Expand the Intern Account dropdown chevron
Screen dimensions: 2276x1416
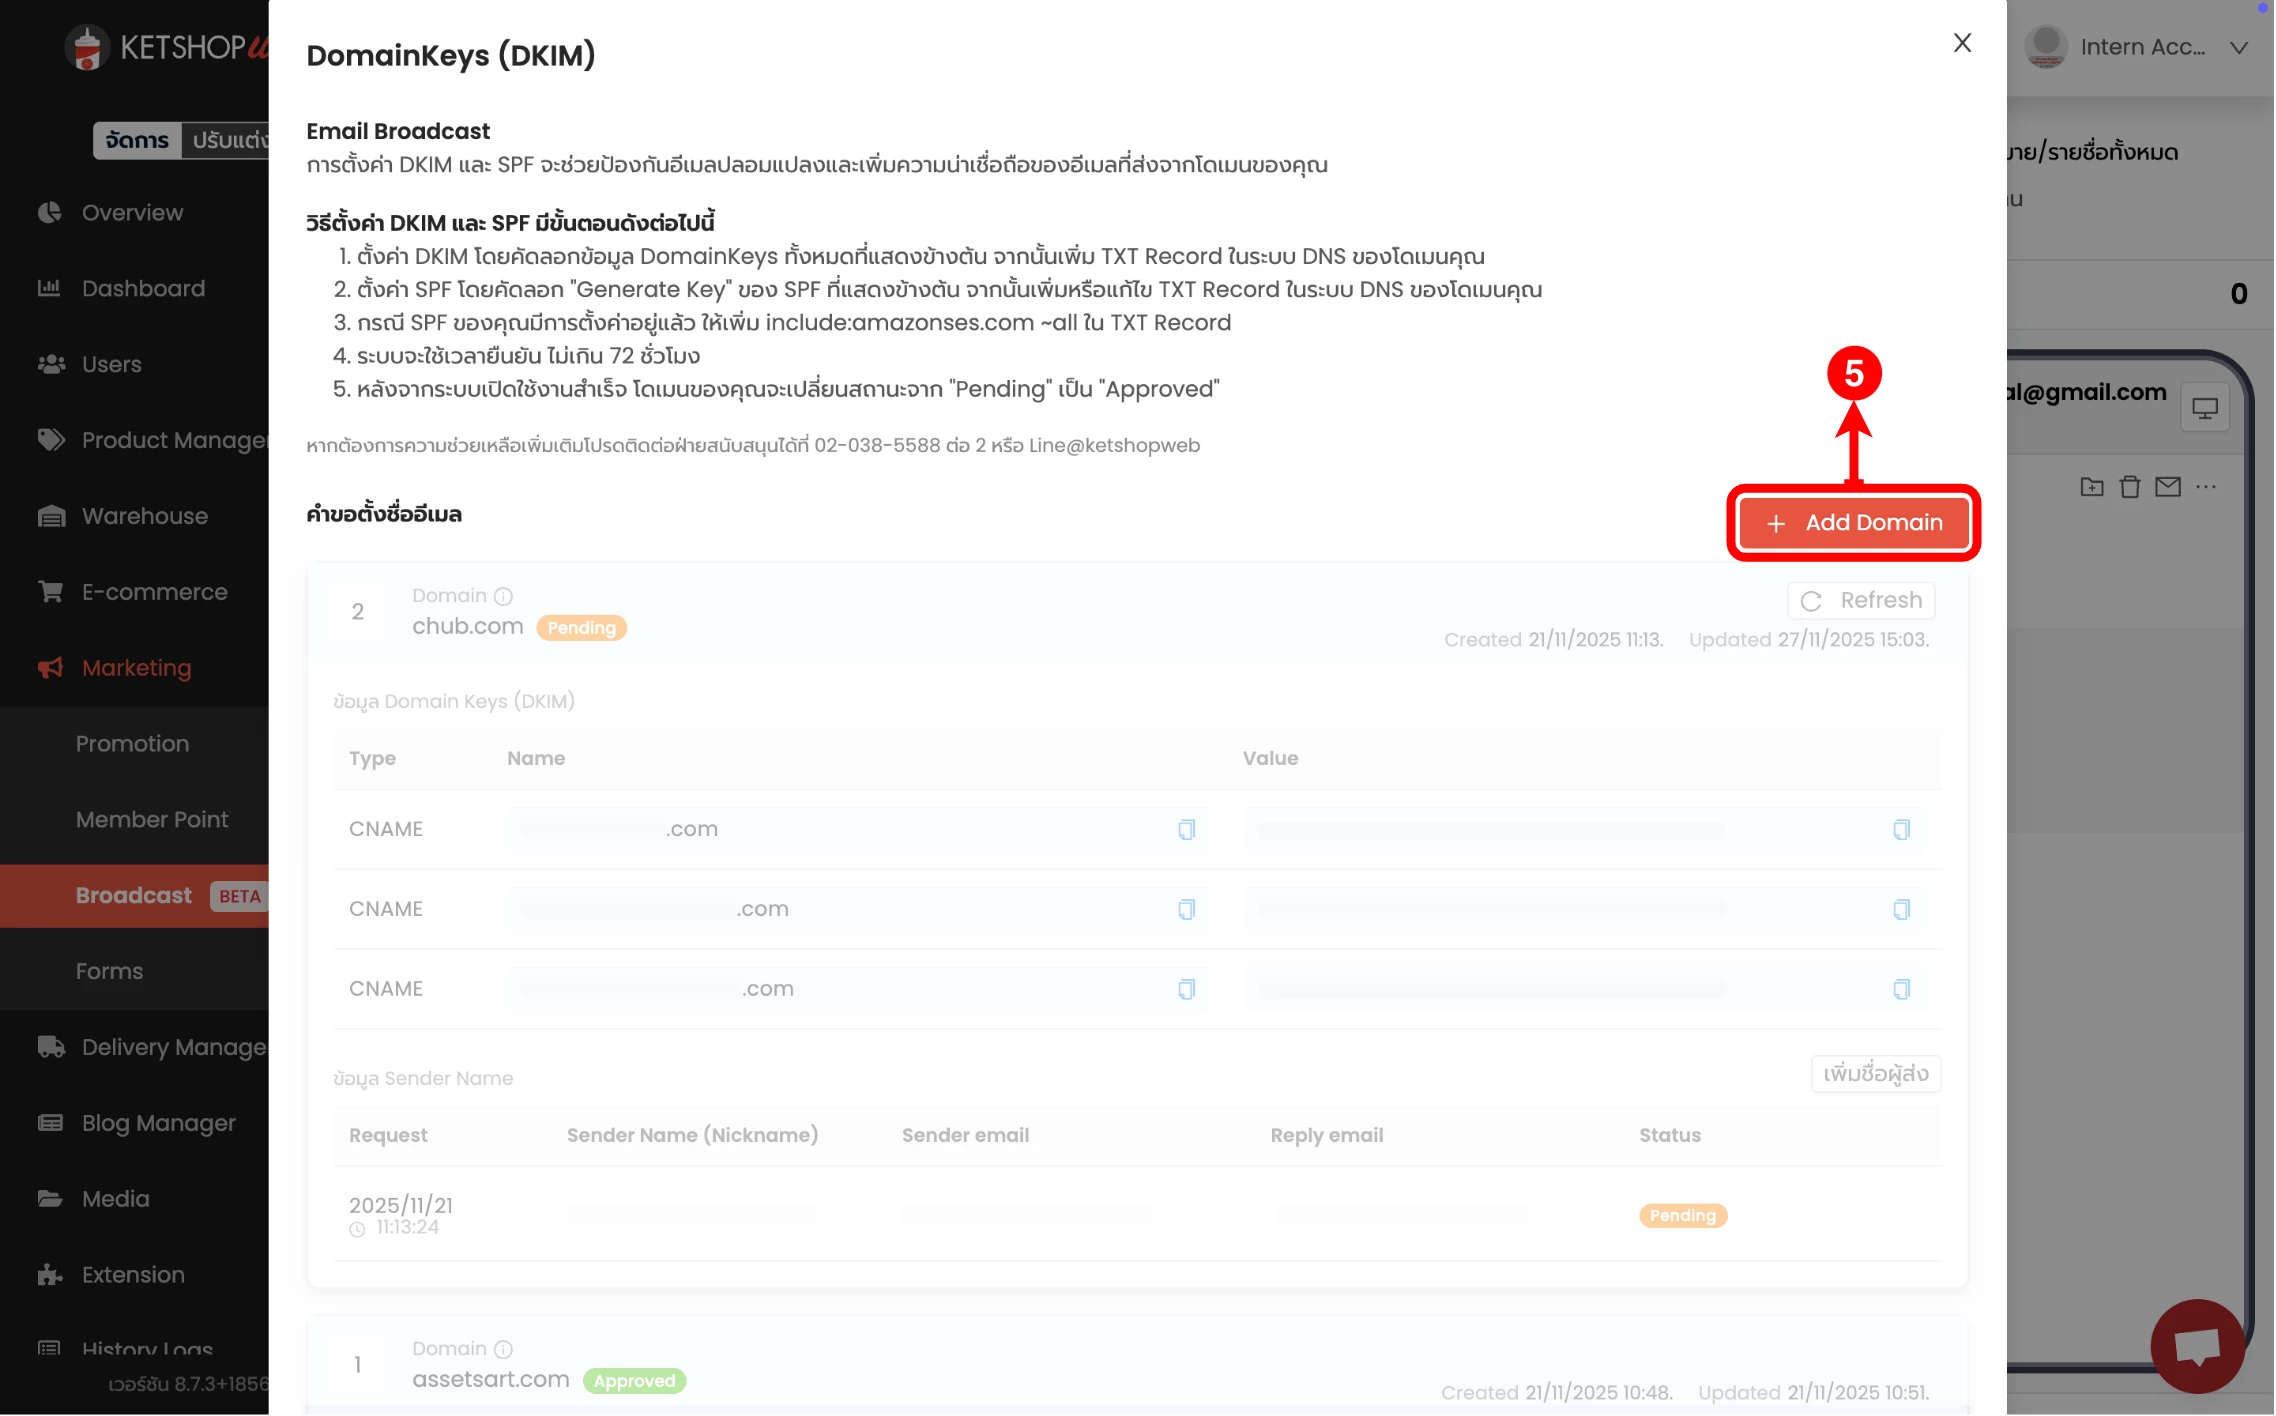[x=2239, y=48]
